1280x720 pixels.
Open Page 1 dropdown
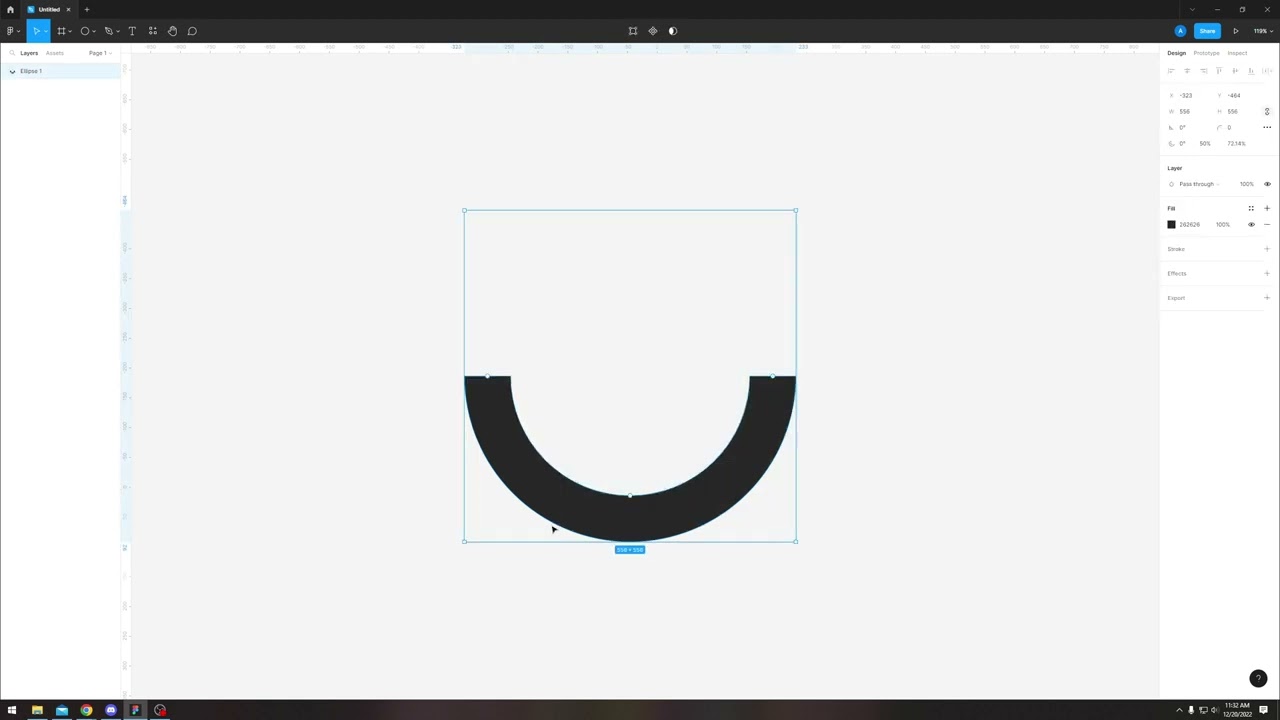99,53
